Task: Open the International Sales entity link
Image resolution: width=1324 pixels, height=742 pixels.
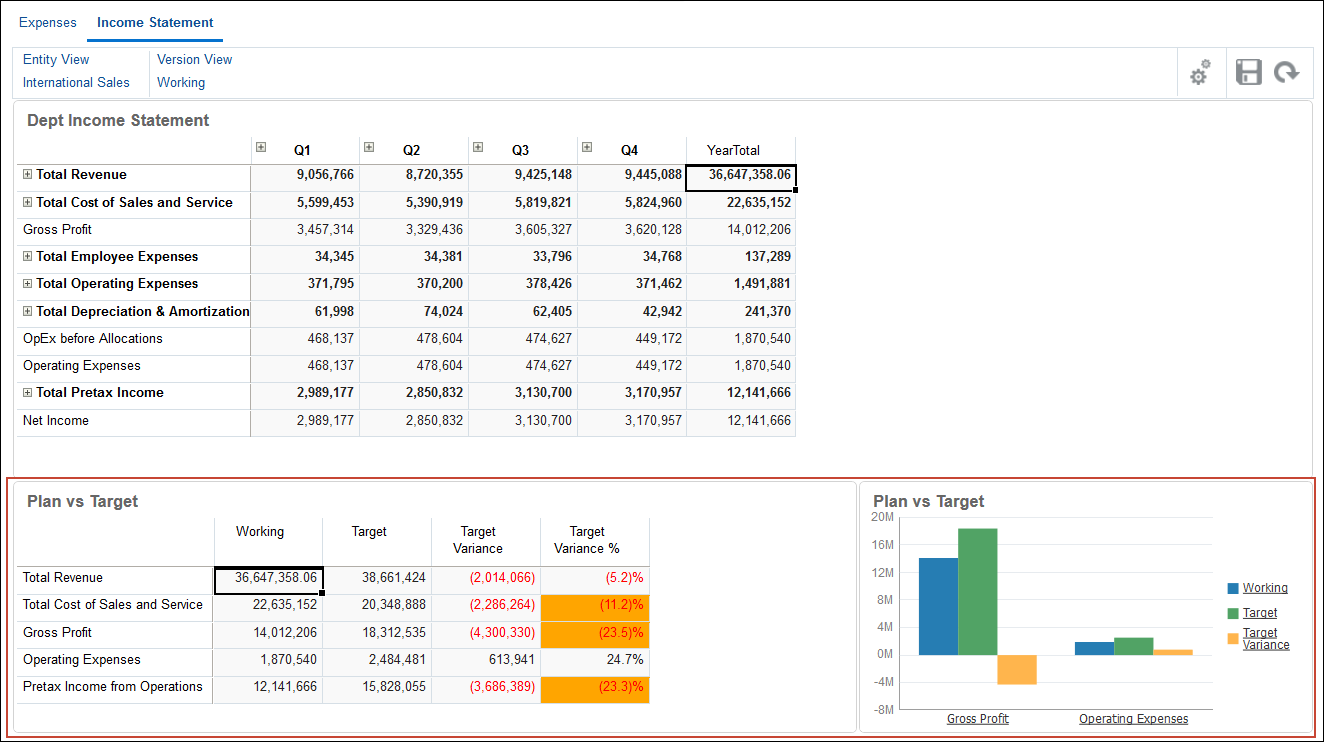Action: tap(76, 82)
